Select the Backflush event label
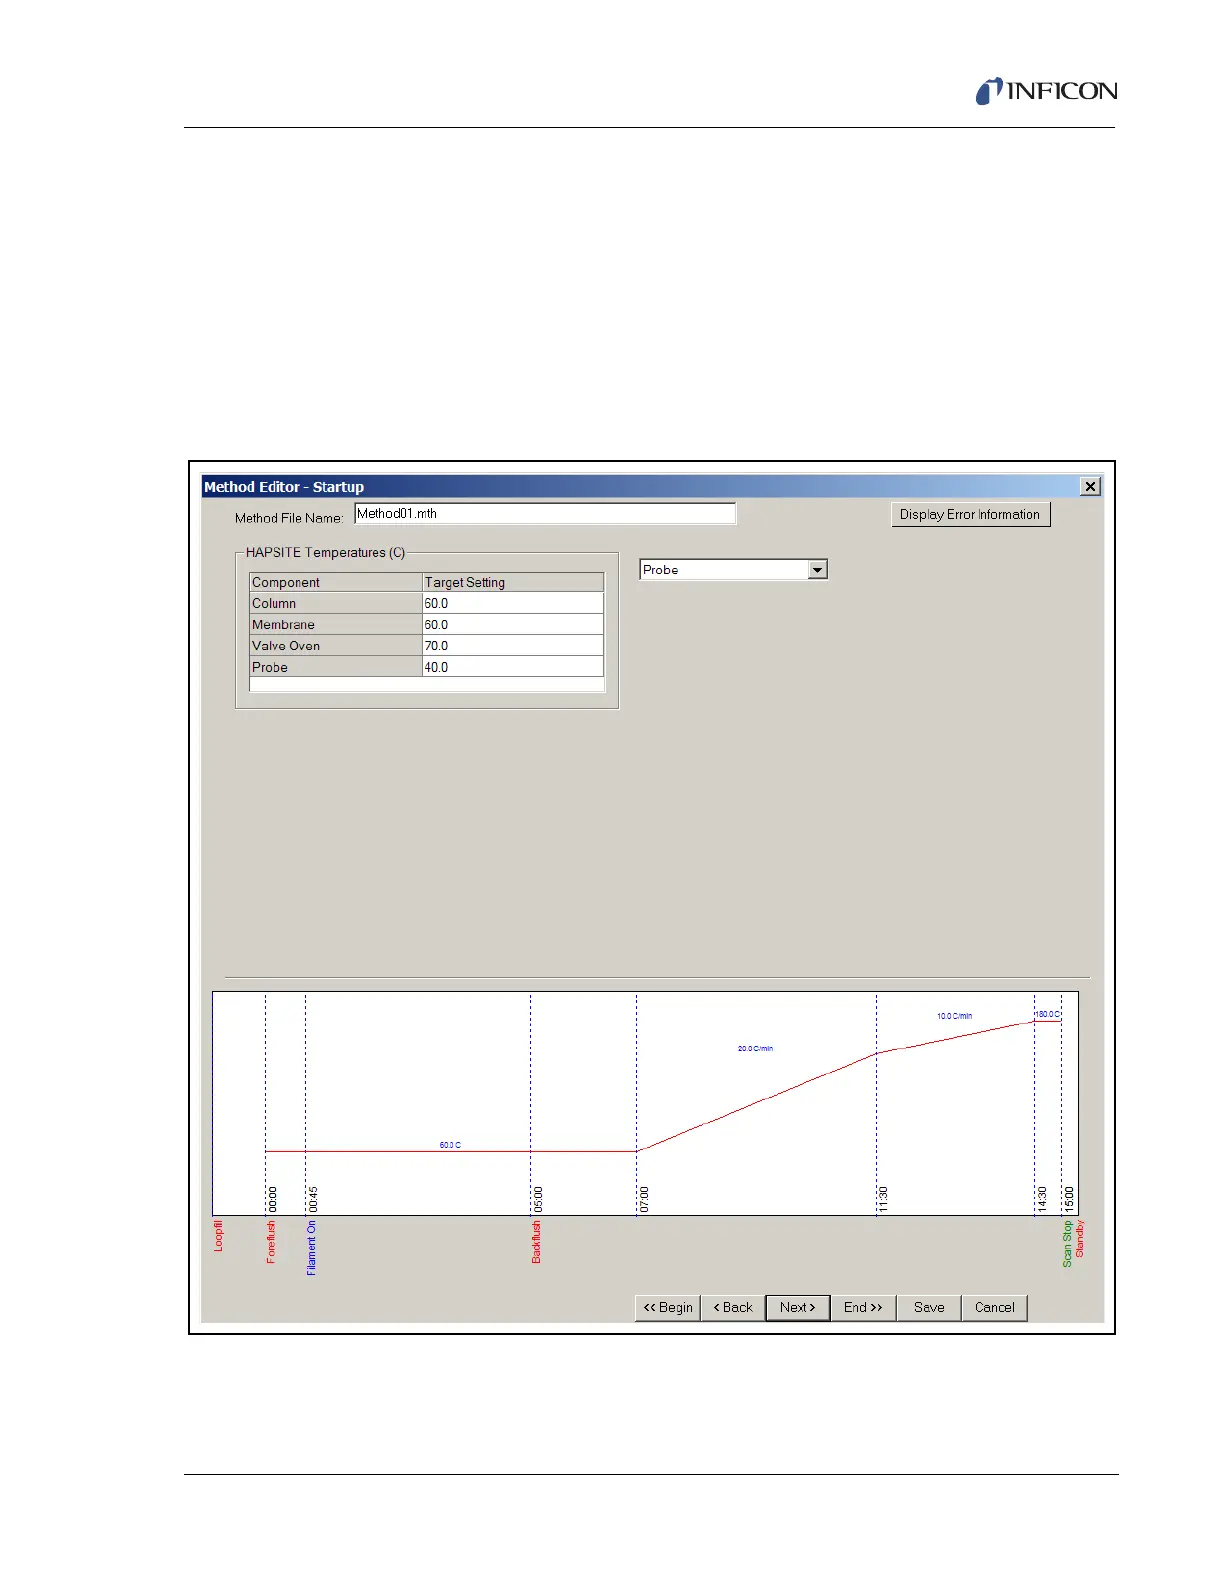The height and width of the screenshot is (1584, 1222). tap(536, 1242)
